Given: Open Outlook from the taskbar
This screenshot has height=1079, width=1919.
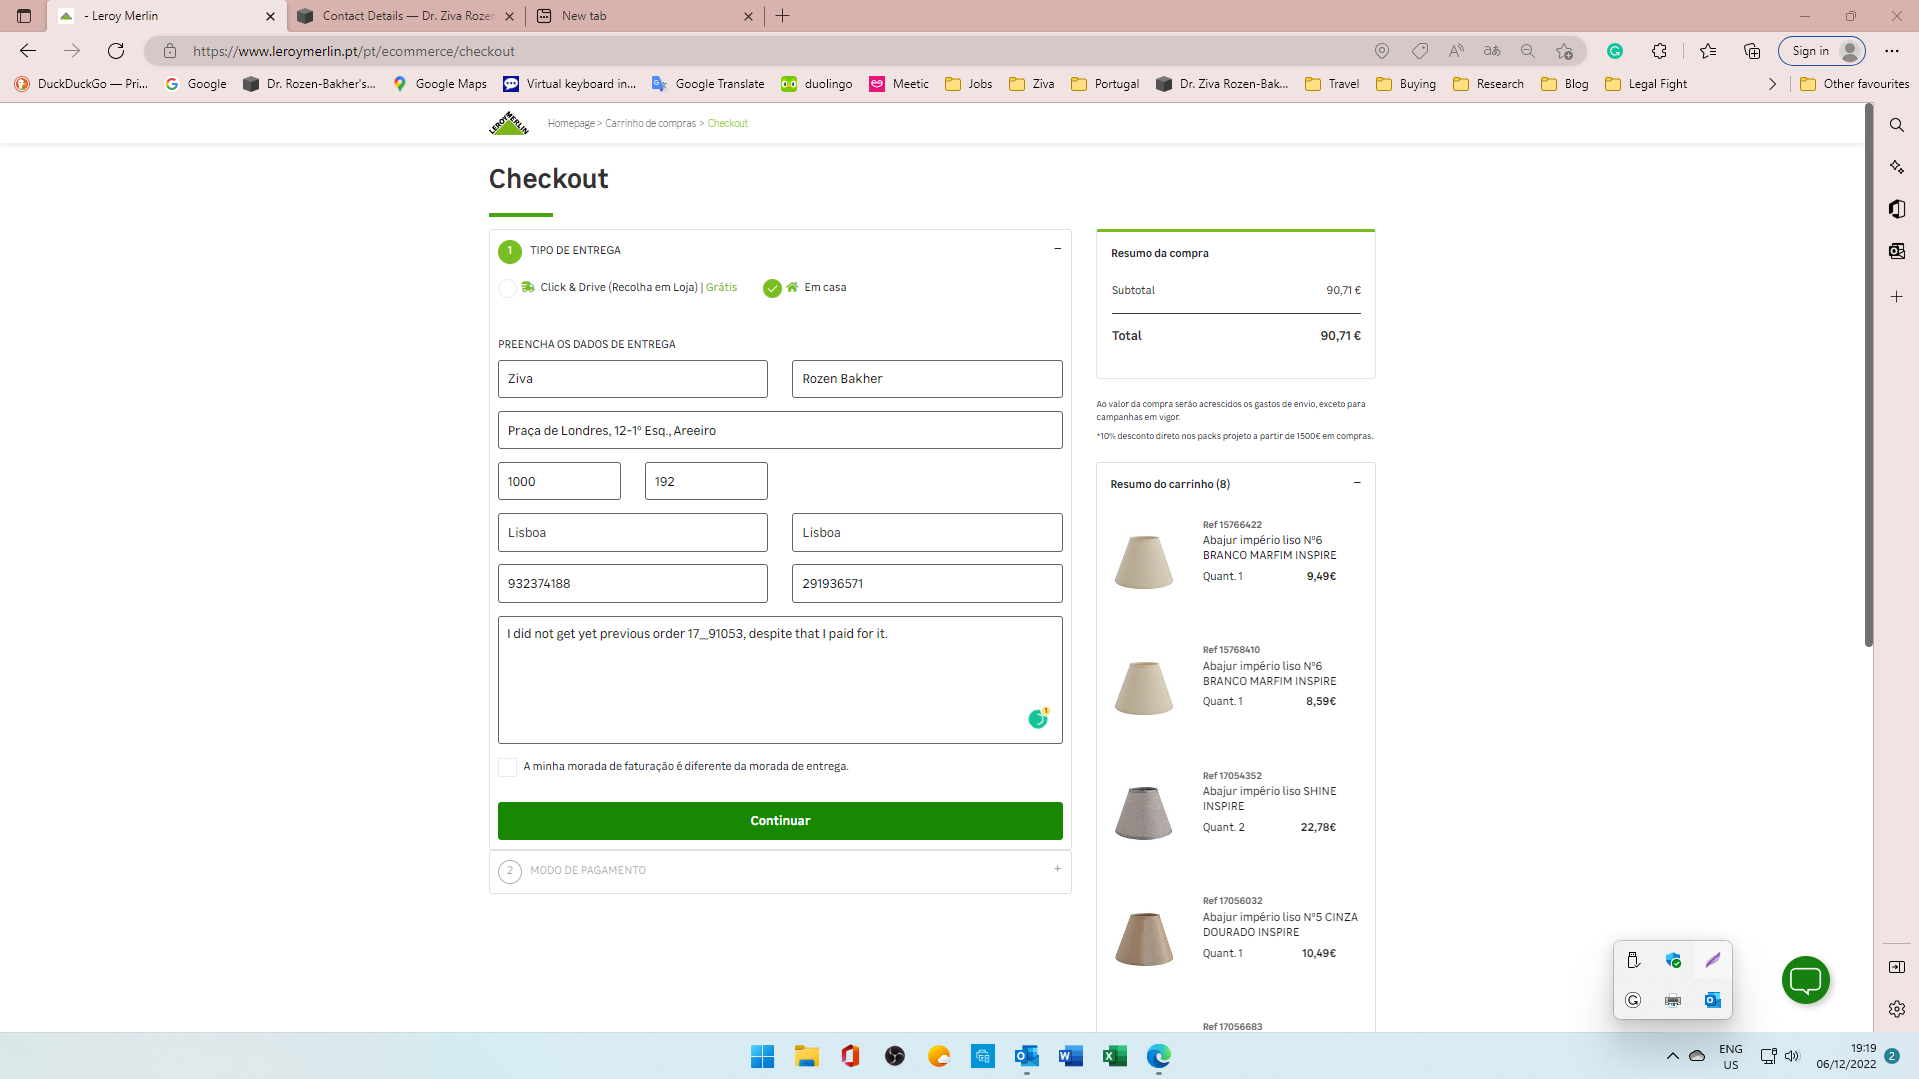Looking at the screenshot, I should [x=1026, y=1056].
